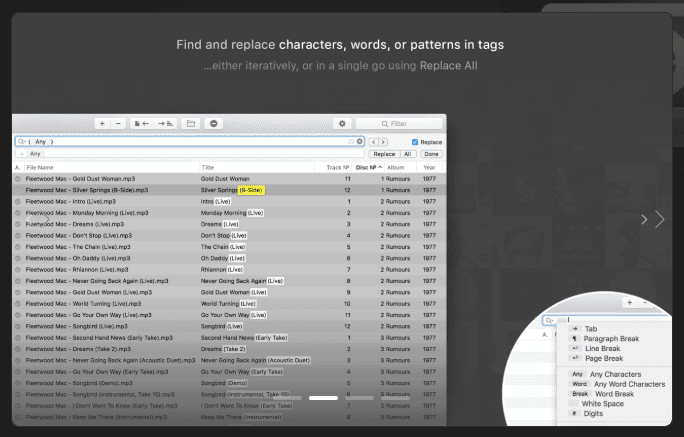Select the title Gold Dust Woman (Live)
The width and height of the screenshot is (684, 437).
click(233, 292)
